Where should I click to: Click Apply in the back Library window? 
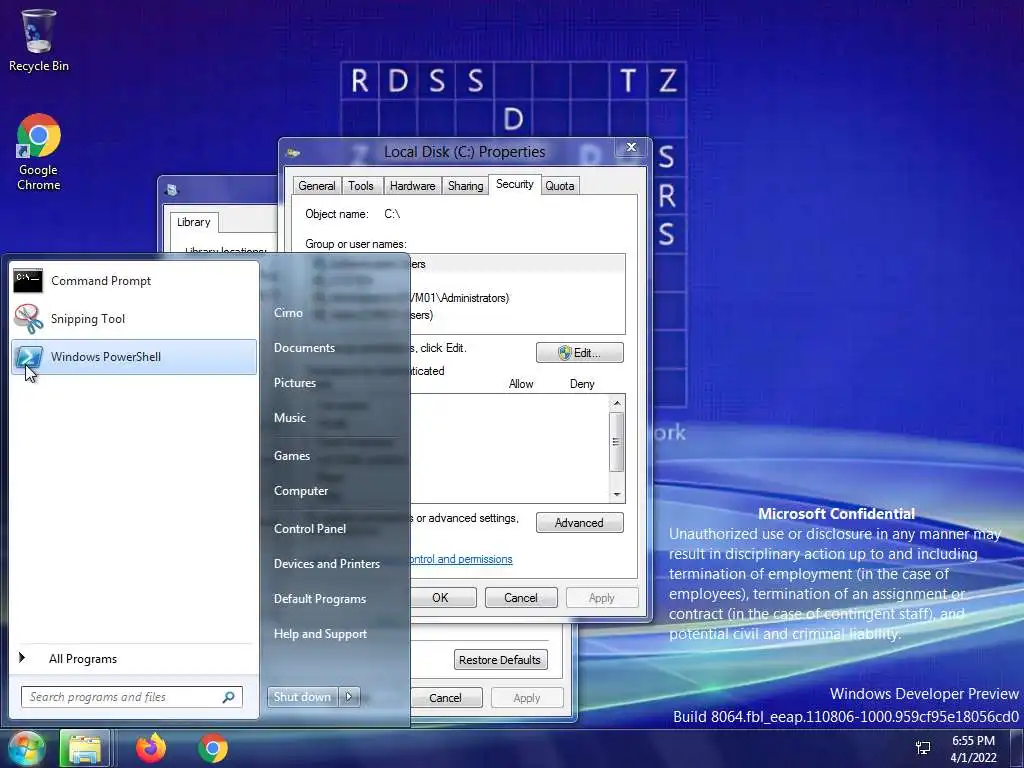tap(527, 697)
